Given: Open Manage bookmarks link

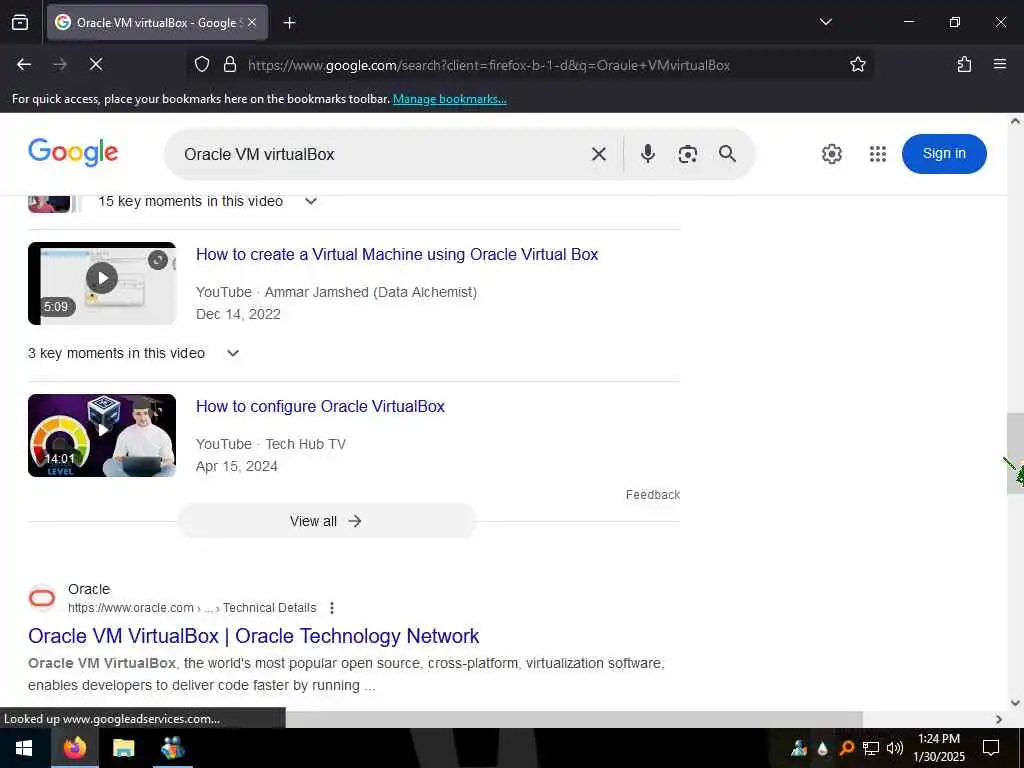Looking at the screenshot, I should tap(449, 99).
